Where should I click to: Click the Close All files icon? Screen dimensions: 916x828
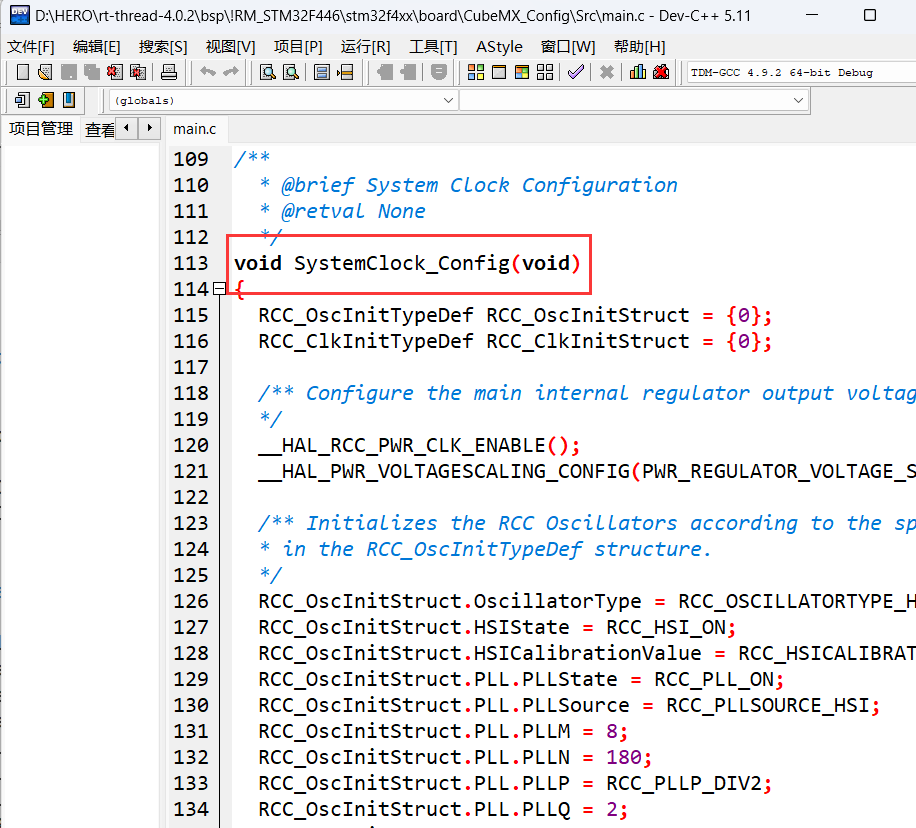point(138,72)
